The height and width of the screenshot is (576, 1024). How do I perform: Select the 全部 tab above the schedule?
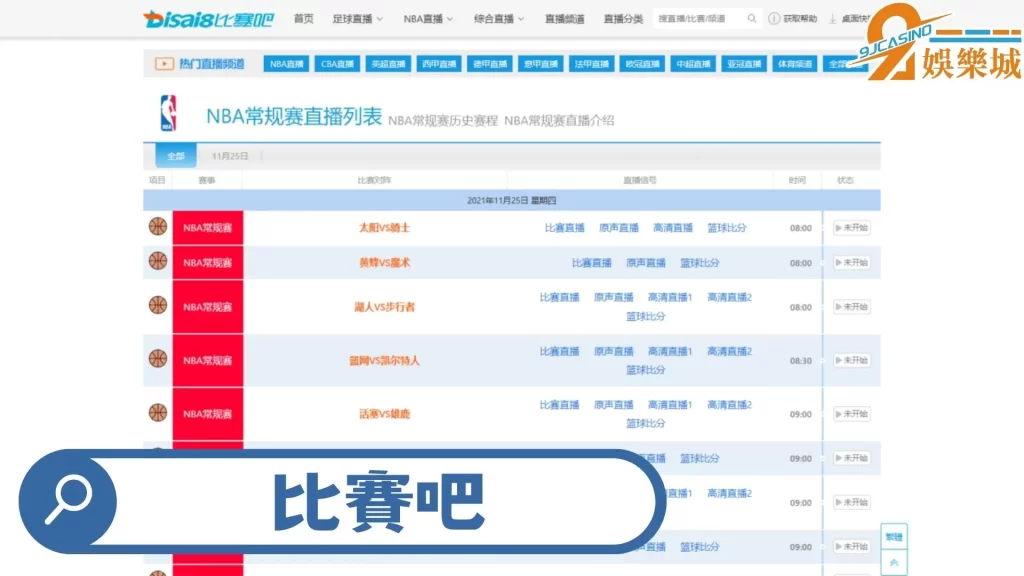(176, 156)
